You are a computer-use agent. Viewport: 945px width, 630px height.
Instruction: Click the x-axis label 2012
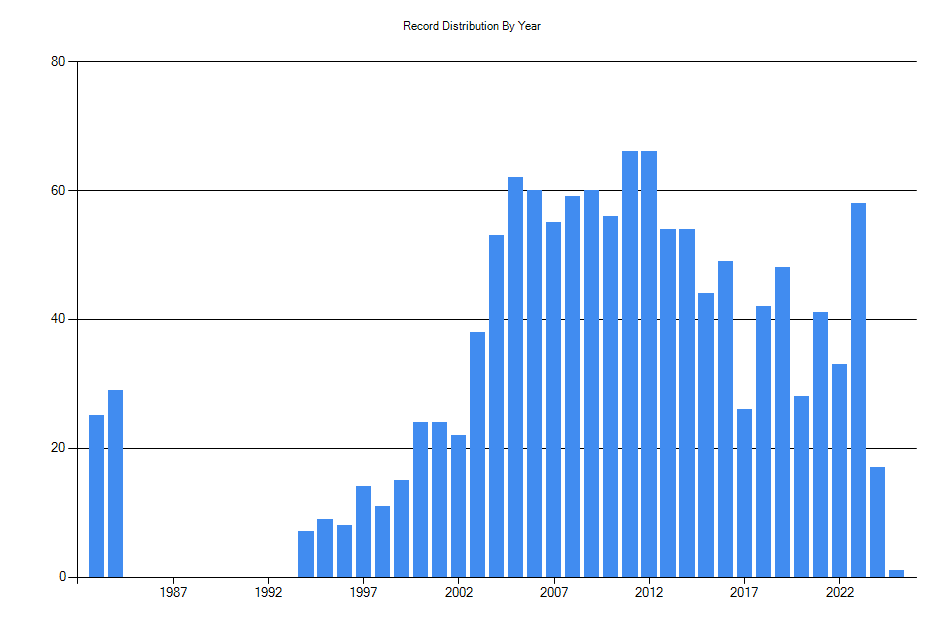(649, 593)
